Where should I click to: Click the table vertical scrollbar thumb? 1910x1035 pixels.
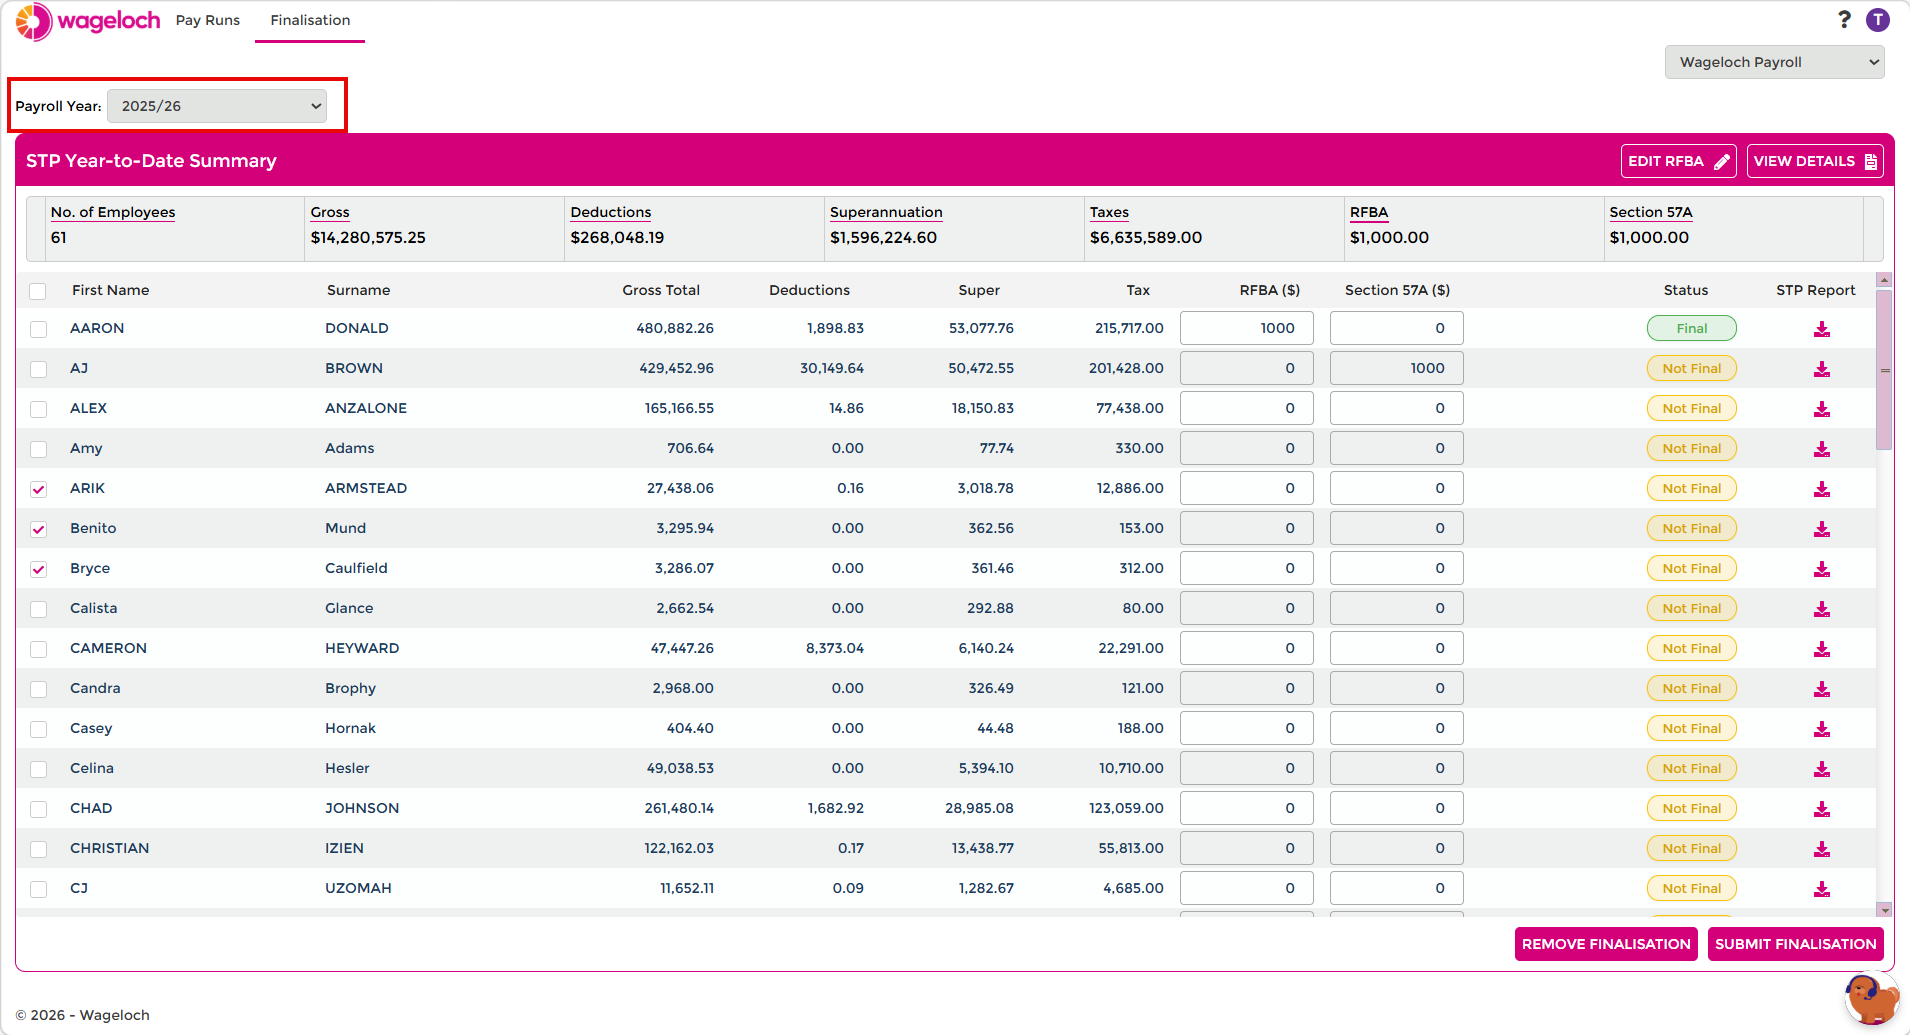[x=1884, y=370]
